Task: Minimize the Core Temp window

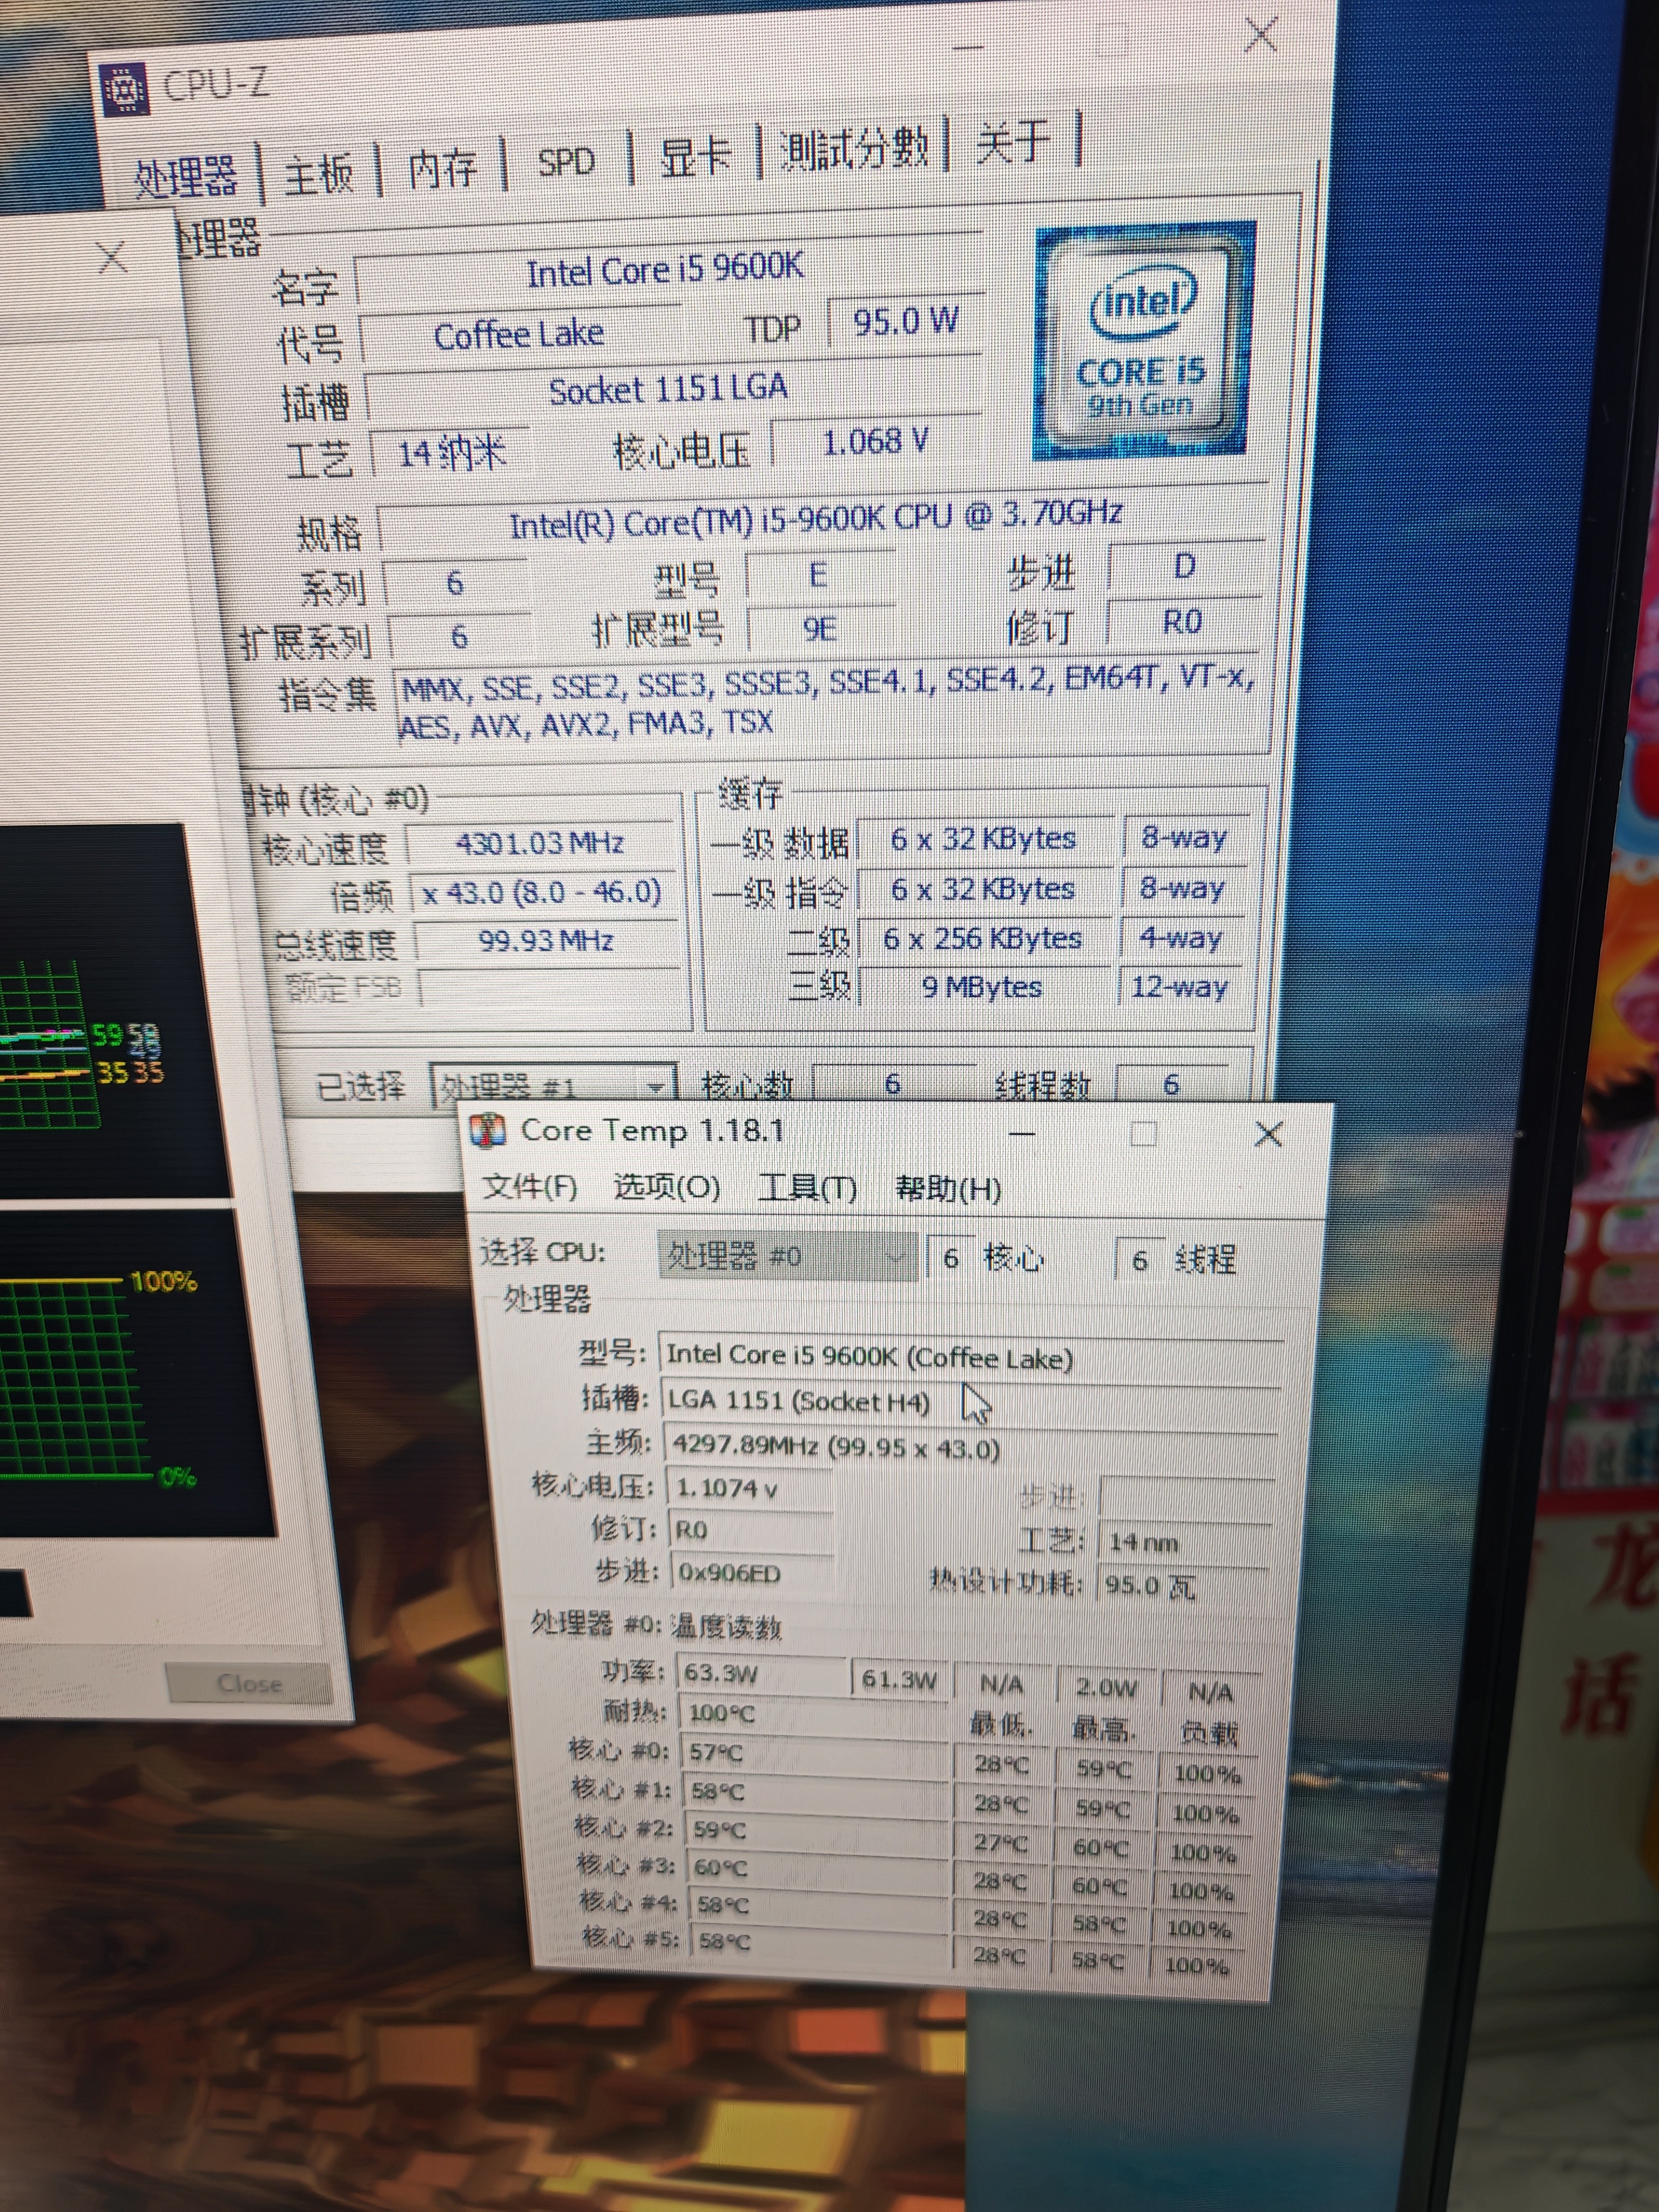Action: click(1022, 1134)
